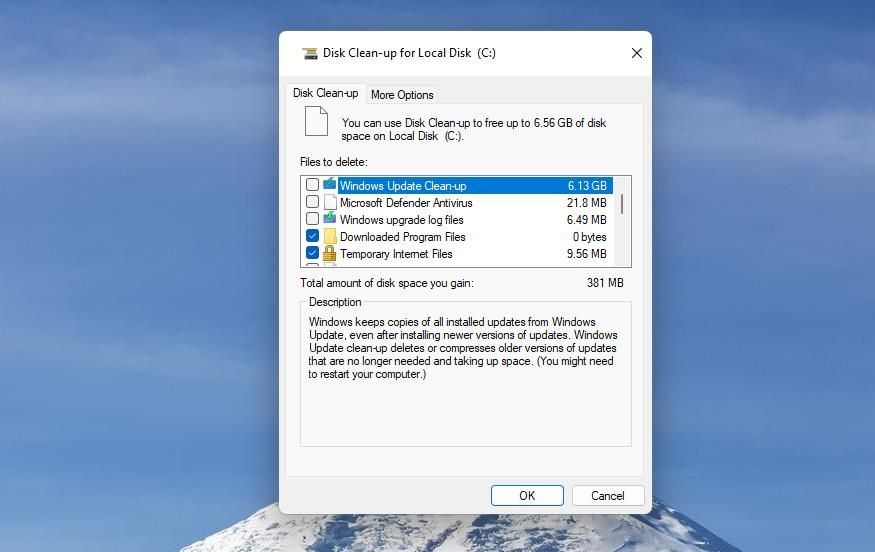Viewport: 875px width, 552px height.
Task: Uncheck Downloaded Program Files
Action: click(x=312, y=236)
